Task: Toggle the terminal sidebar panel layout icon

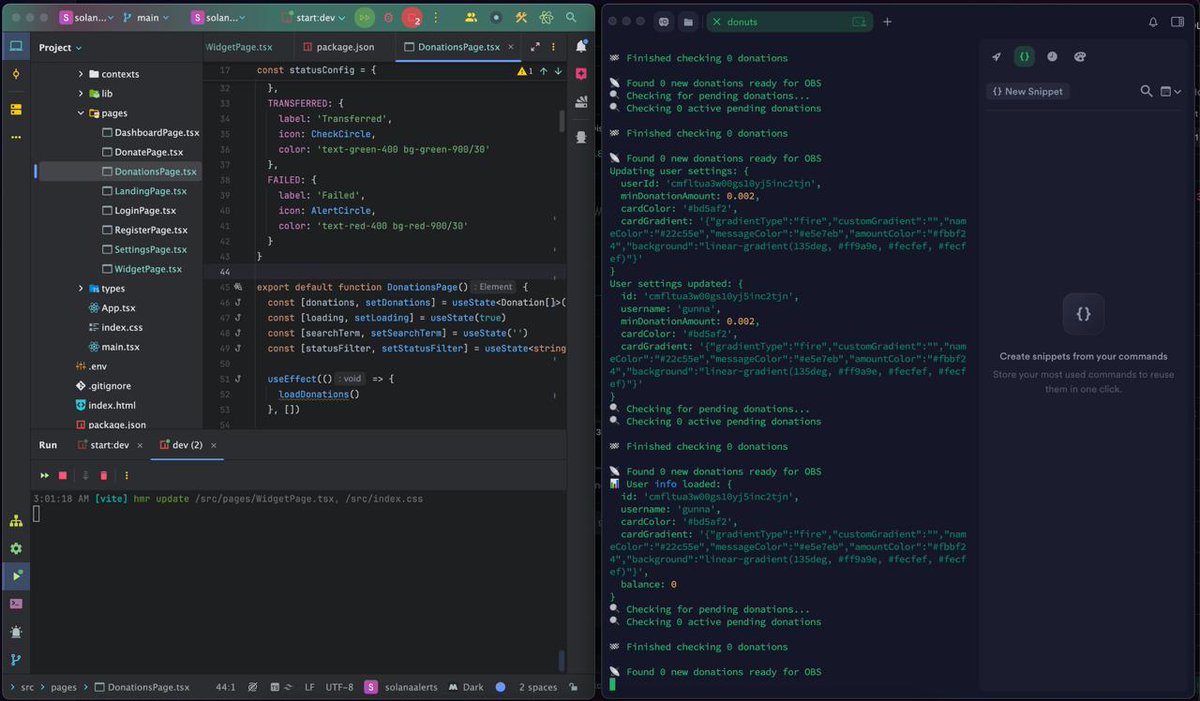Action: coord(1178,22)
